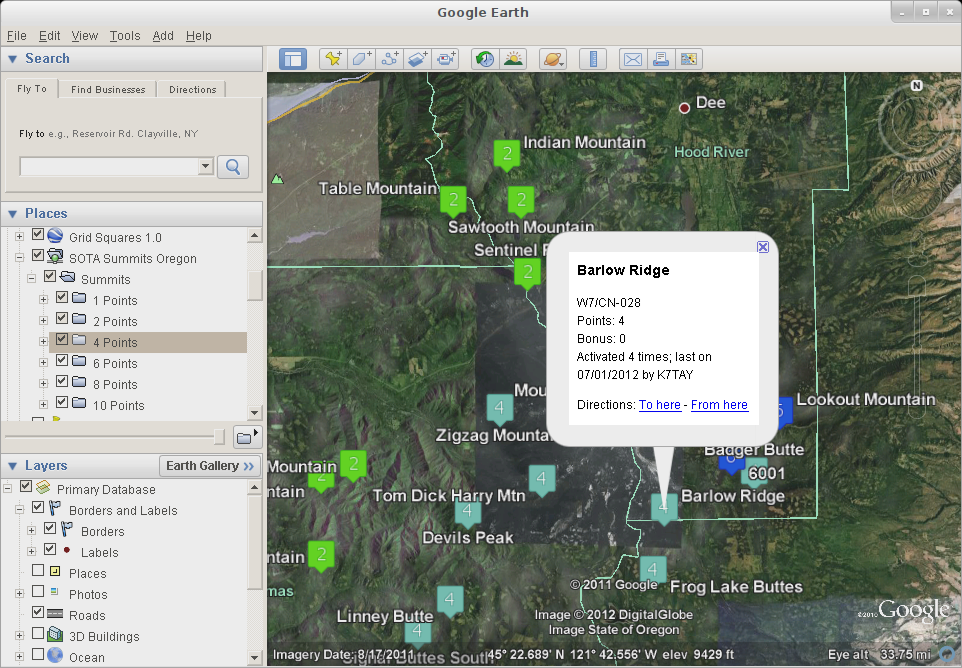Viewport: 962px width, 668px height.
Task: Click the search magnifier button
Action: pos(233,167)
